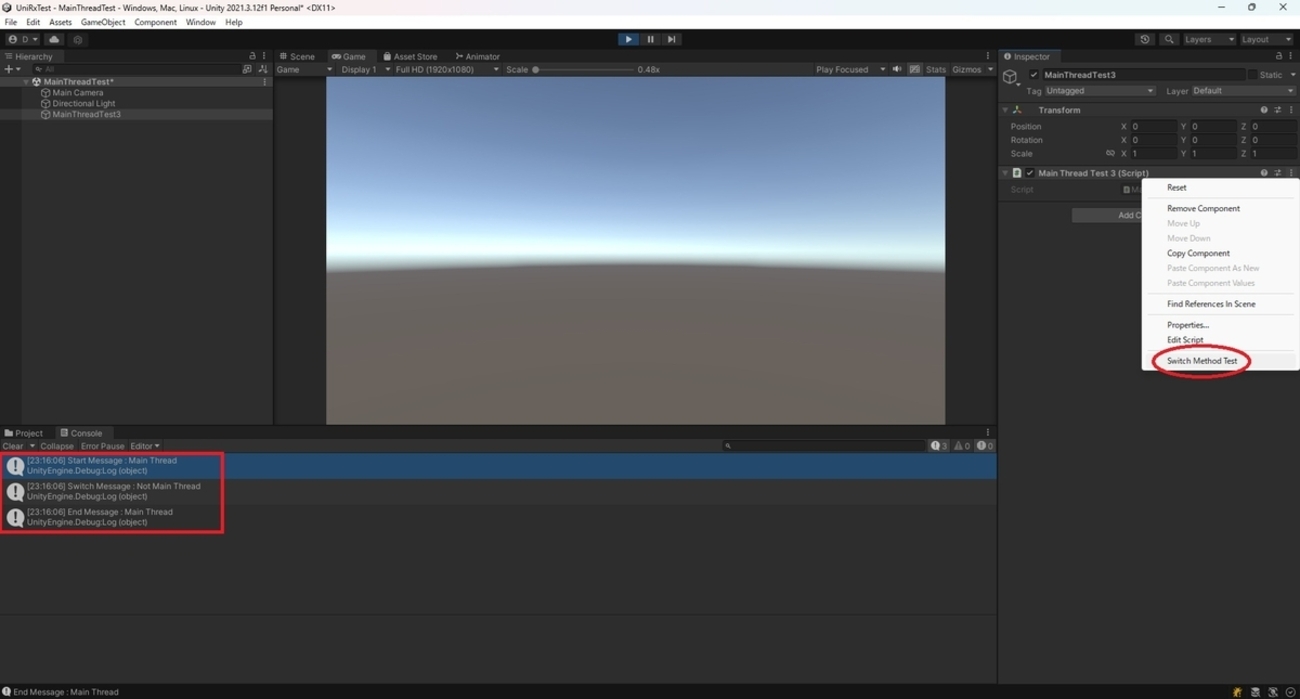Select Switch Method Test in the context menu
The image size is (1300, 699).
coord(1200,360)
